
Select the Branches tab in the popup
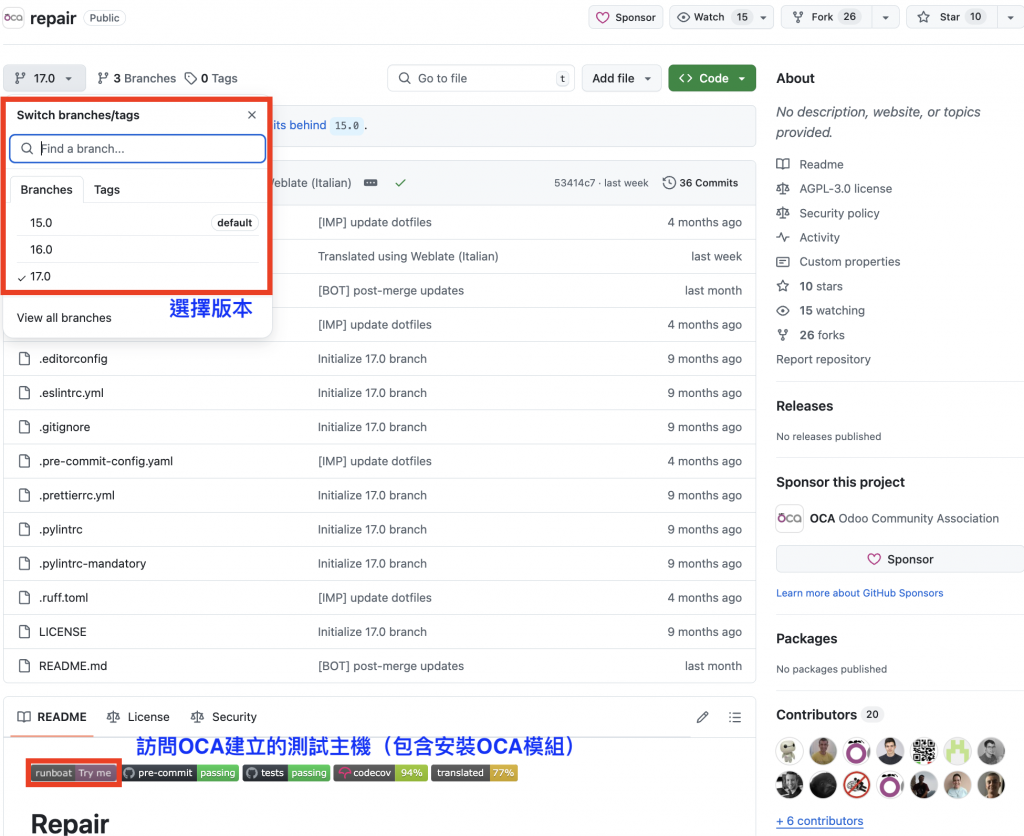(x=46, y=189)
